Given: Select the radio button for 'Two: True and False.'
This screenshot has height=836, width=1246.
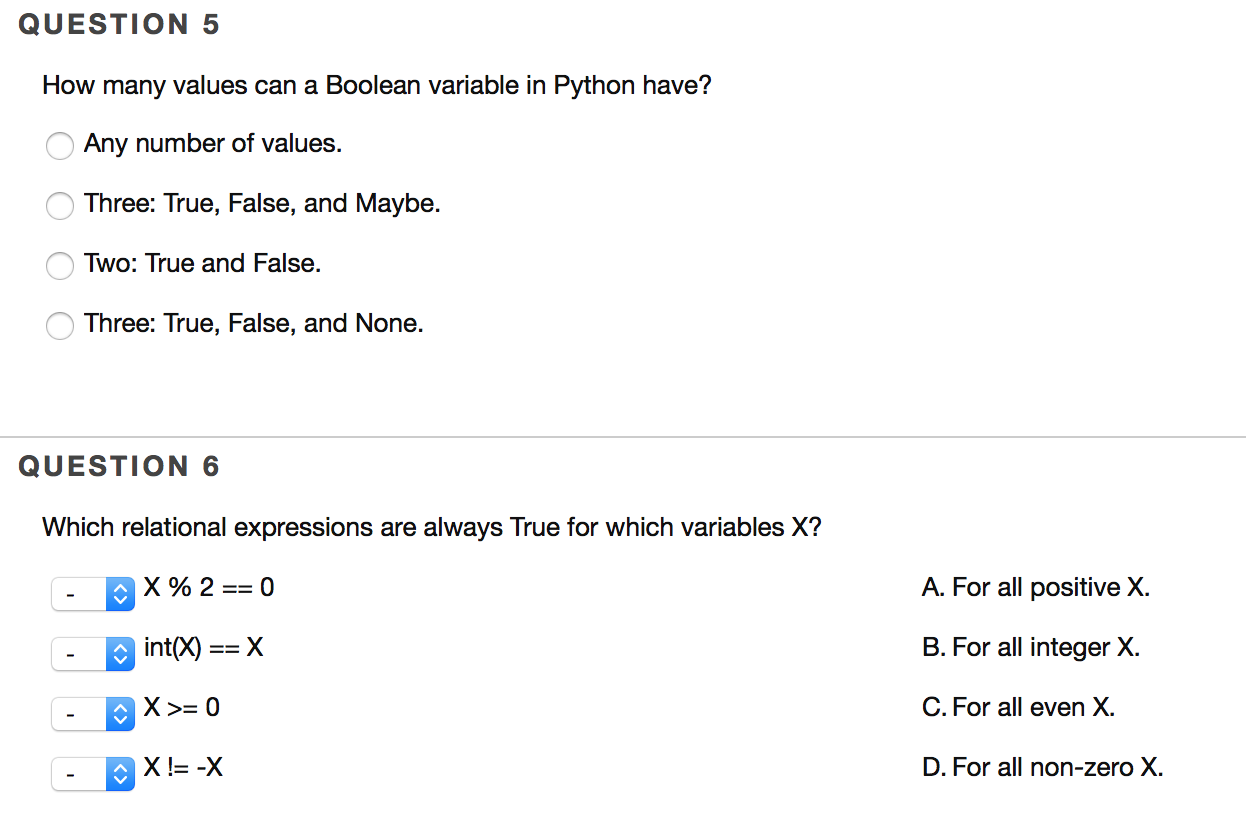Looking at the screenshot, I should pyautogui.click(x=60, y=266).
